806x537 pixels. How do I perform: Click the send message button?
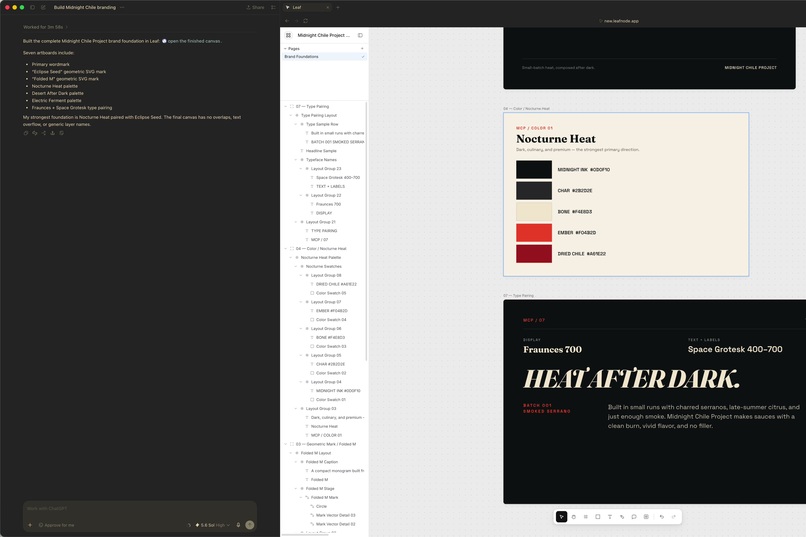250,525
